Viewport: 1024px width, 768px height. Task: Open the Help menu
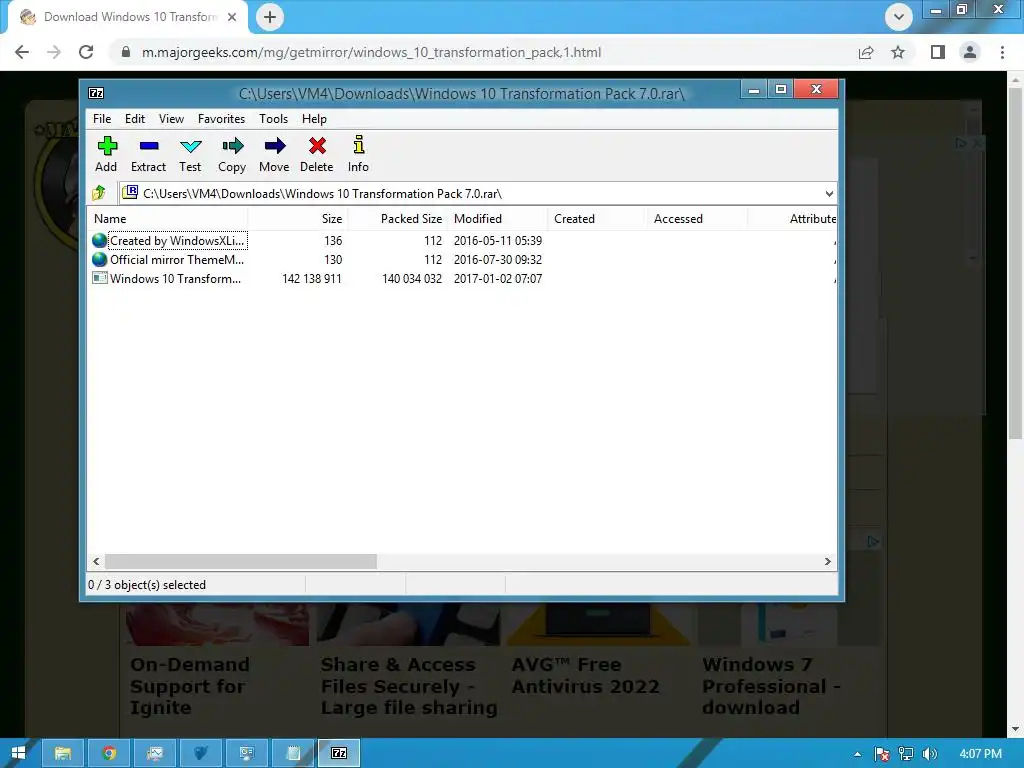click(x=314, y=119)
